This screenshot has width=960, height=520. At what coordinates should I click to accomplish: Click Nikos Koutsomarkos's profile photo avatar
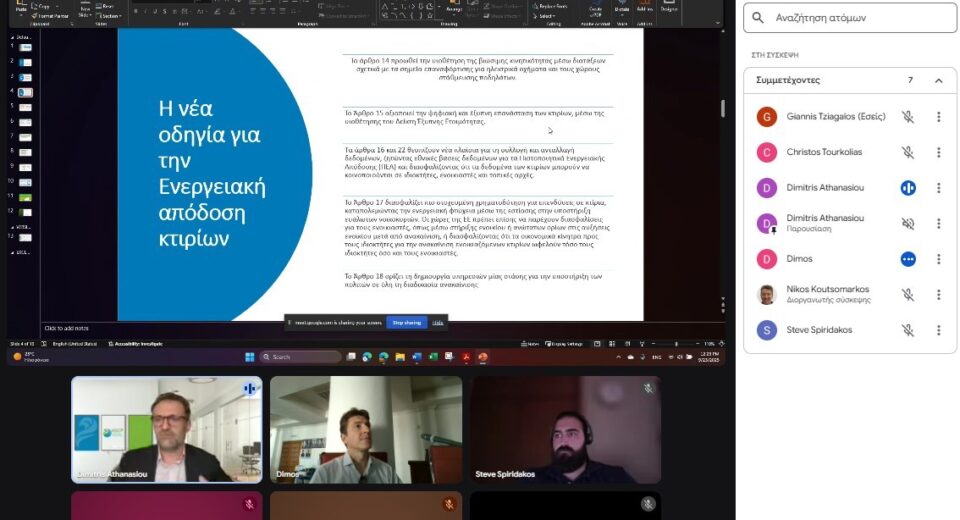[767, 295]
